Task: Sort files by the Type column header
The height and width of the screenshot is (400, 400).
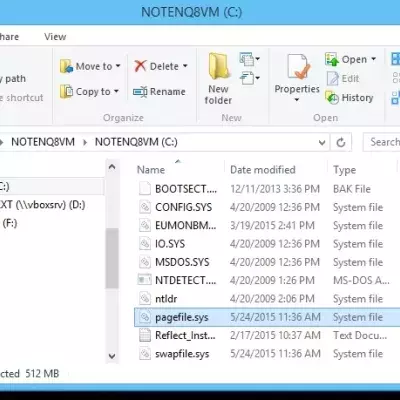Action: click(x=344, y=170)
